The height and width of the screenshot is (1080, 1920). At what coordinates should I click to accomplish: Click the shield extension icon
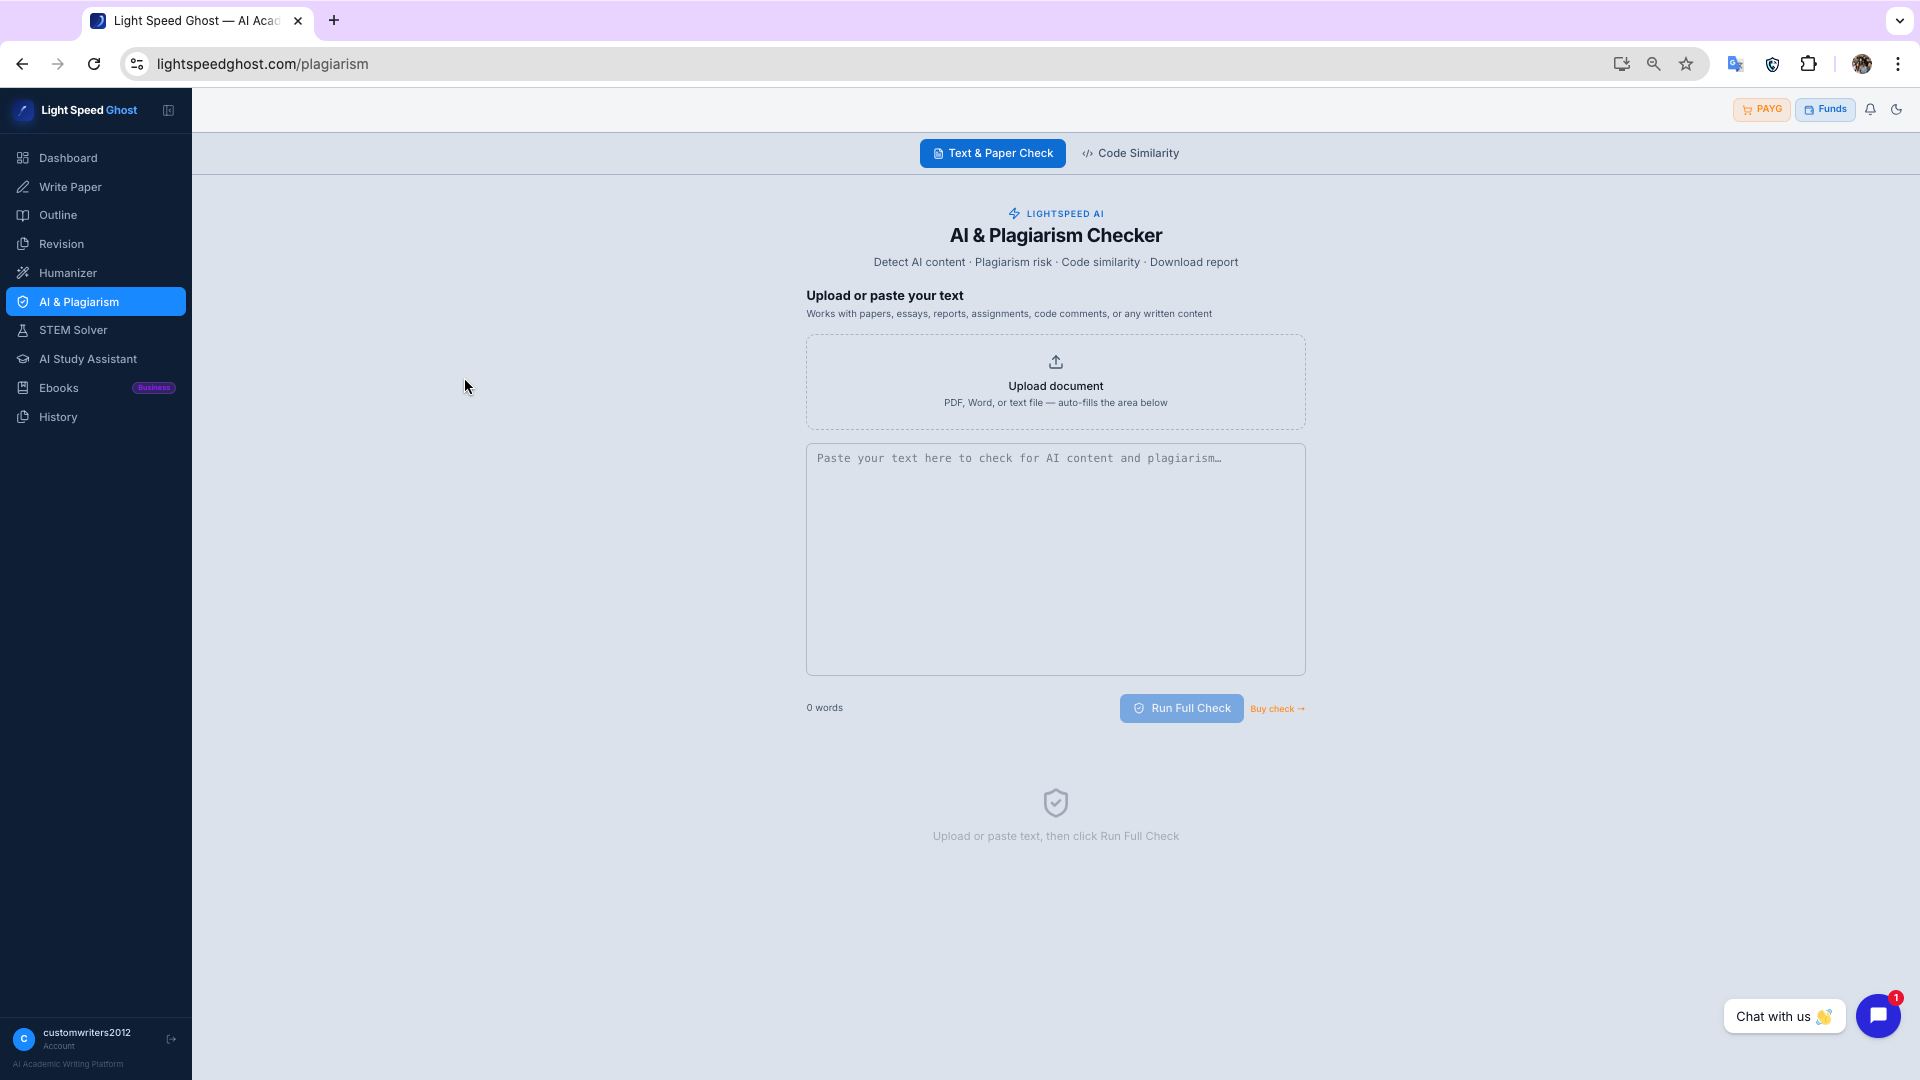[x=1772, y=64]
